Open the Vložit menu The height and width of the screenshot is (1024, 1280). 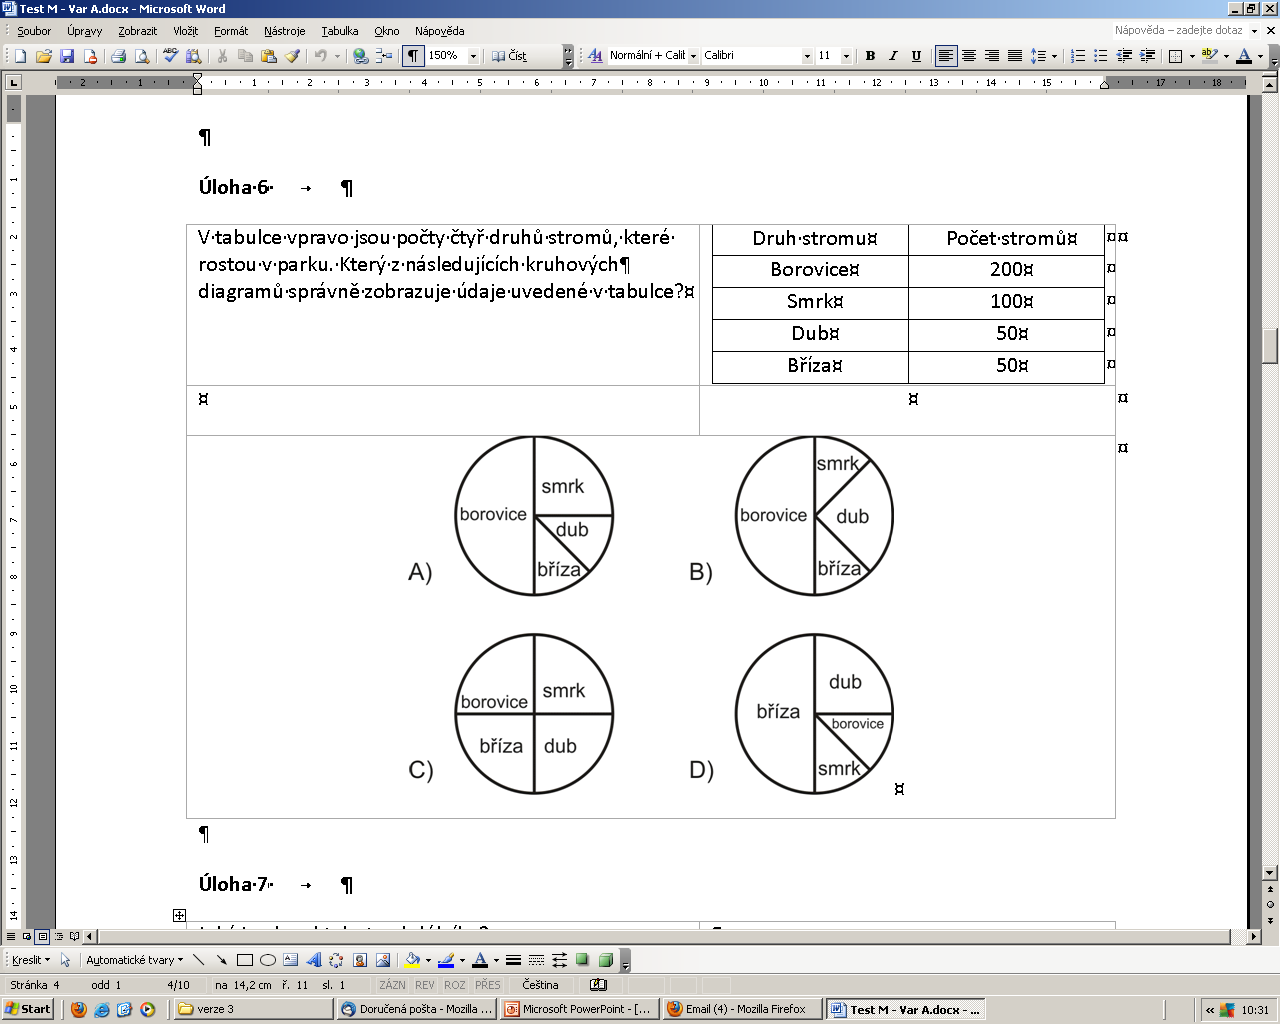pos(185,31)
